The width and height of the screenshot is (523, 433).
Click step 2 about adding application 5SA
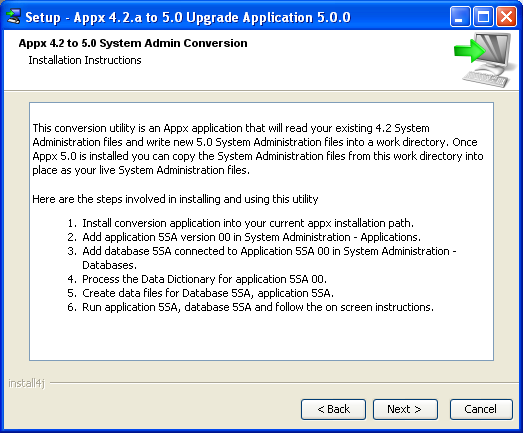[x=244, y=237]
